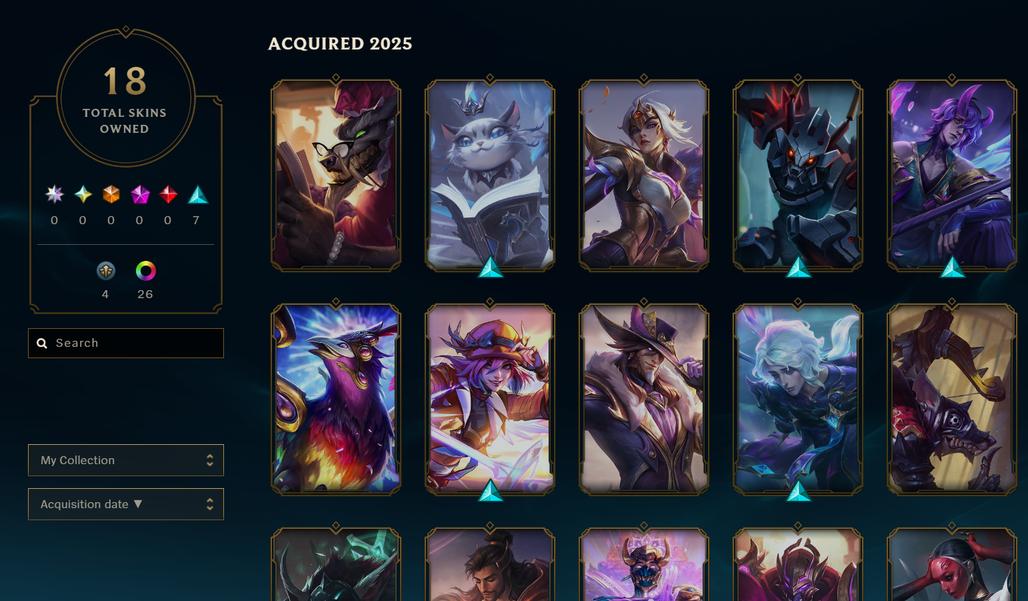Select the crocodile with glasses skin card
Screen dimensions: 1028x601
336,175
